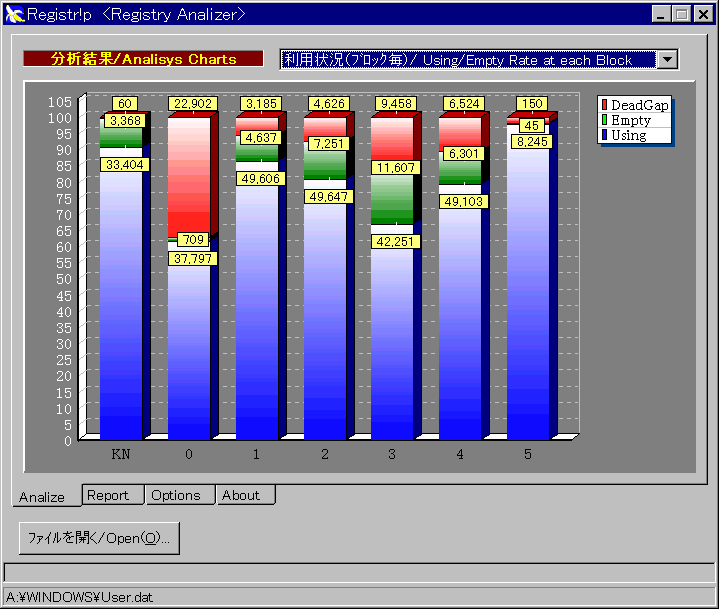This screenshot has width=719, height=609.
Task: Click the Registr!p app icon in title bar
Action: point(14,14)
